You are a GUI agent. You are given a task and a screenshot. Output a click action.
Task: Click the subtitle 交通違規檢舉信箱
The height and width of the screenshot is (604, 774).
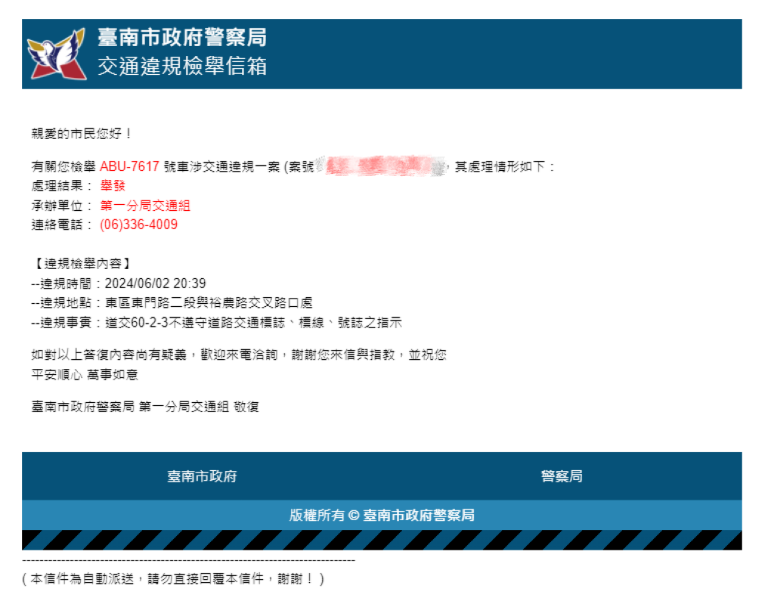coord(182,66)
